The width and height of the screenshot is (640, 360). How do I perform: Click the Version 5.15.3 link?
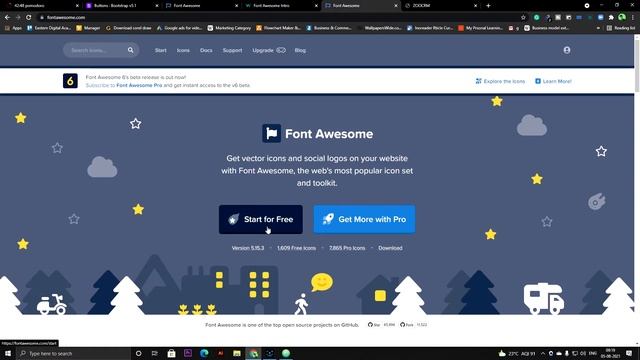pos(248,248)
